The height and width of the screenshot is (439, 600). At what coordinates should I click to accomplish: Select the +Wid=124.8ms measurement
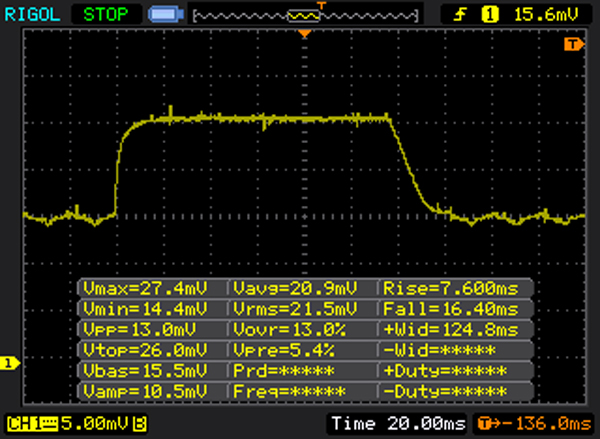coord(451,329)
